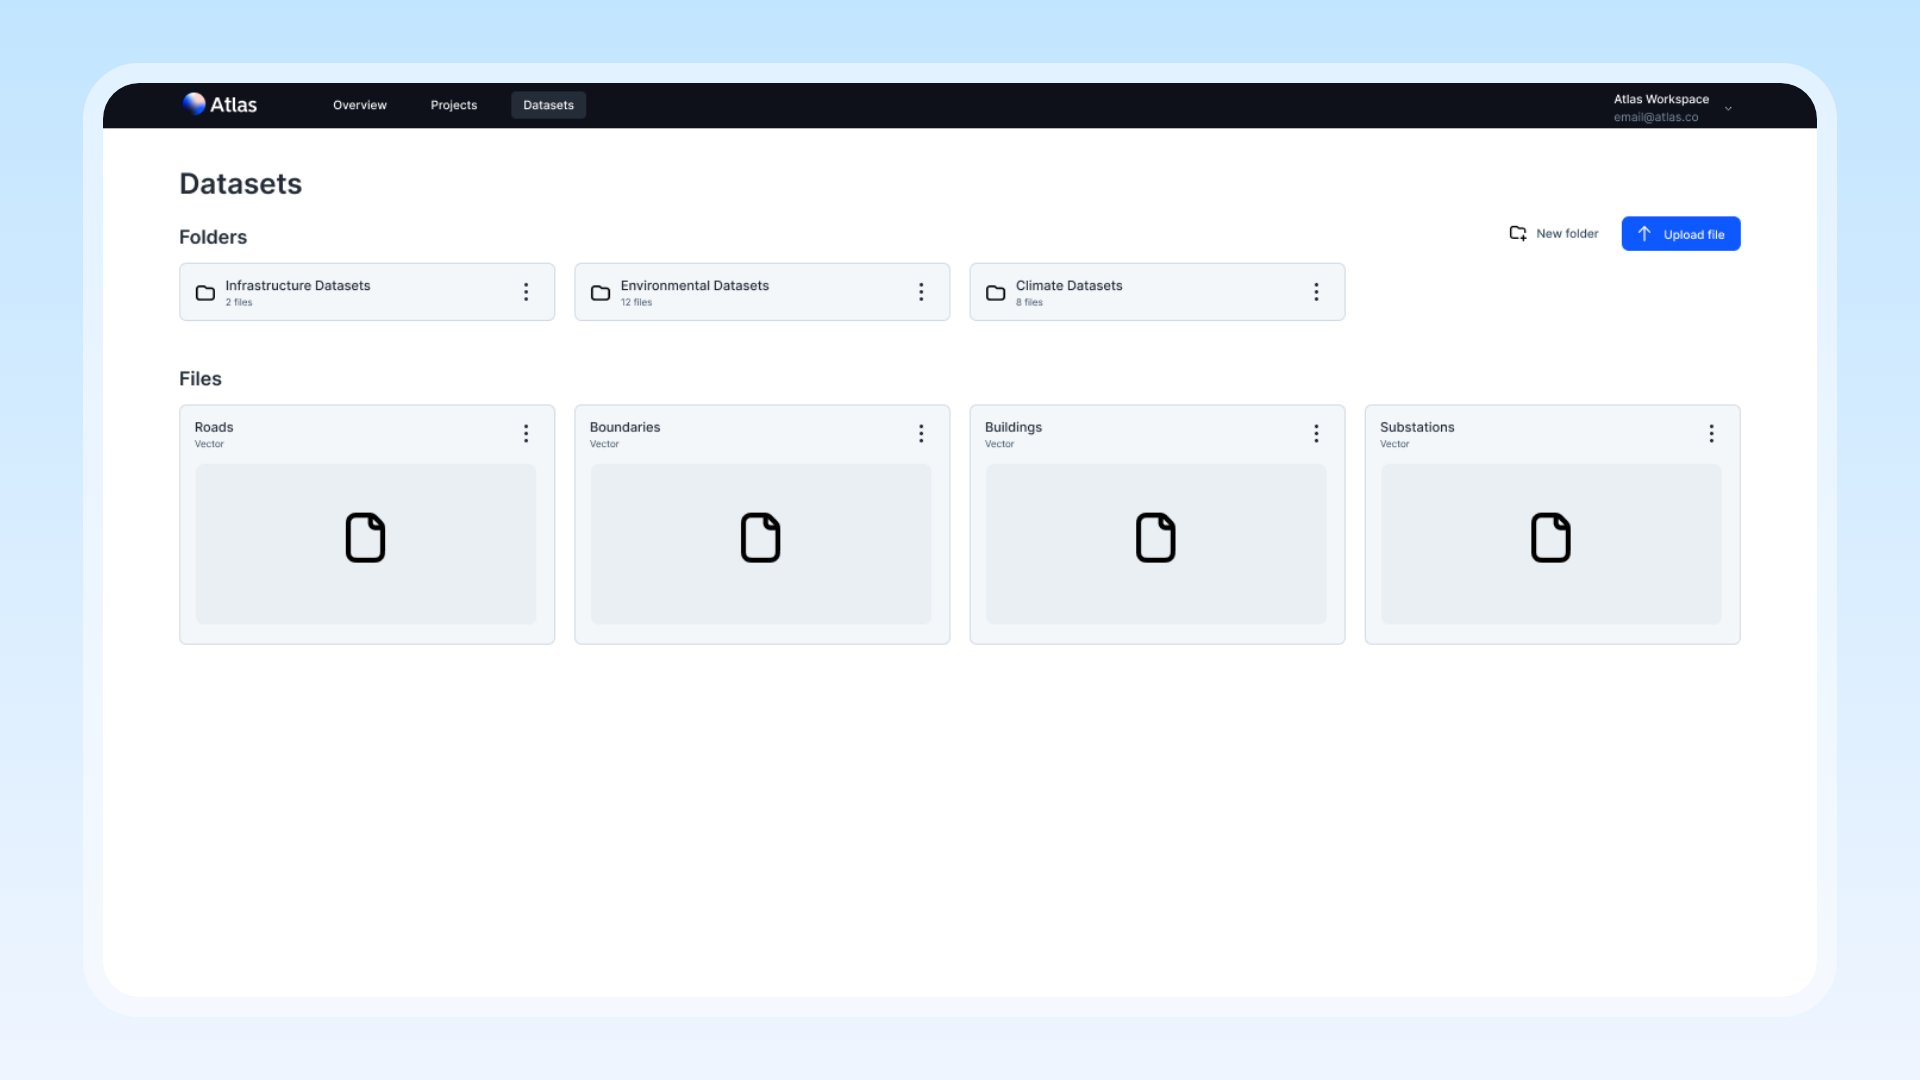The width and height of the screenshot is (1920, 1080).
Task: Click the Climate Datasets folder icon
Action: pos(995,293)
